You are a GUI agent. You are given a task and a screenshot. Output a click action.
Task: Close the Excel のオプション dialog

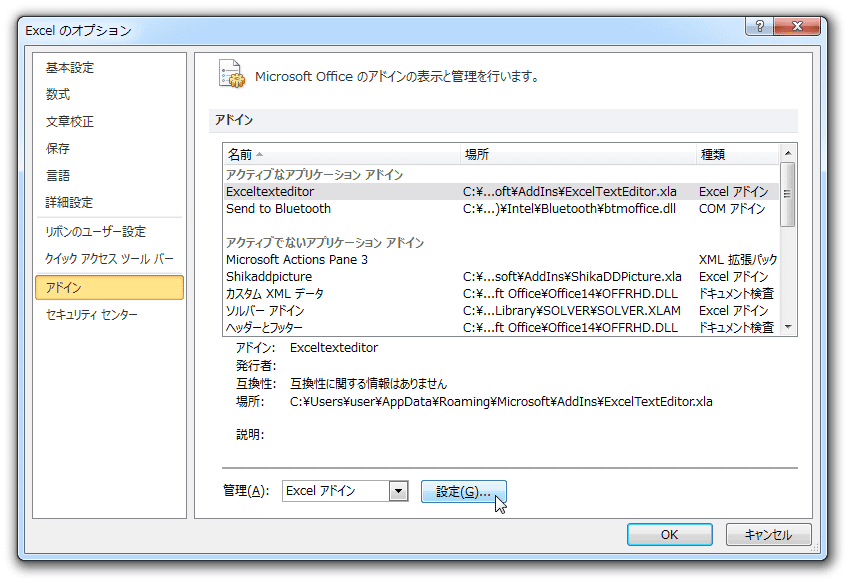797,26
